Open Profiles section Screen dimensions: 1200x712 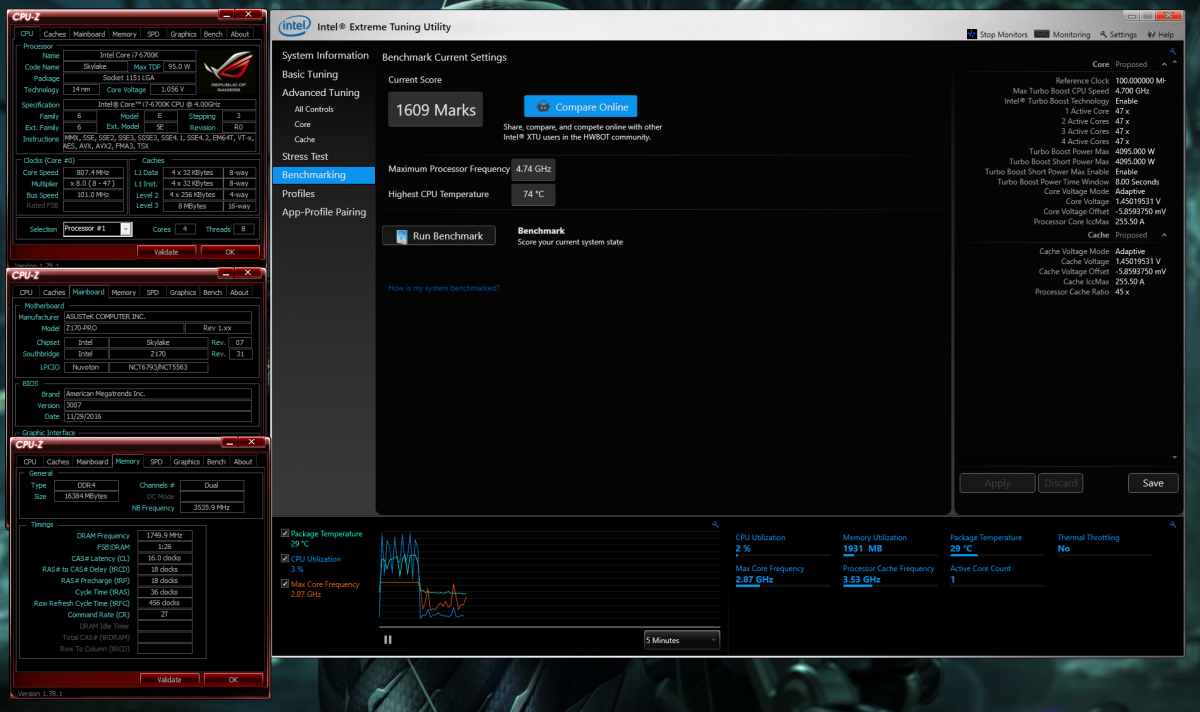pos(298,193)
